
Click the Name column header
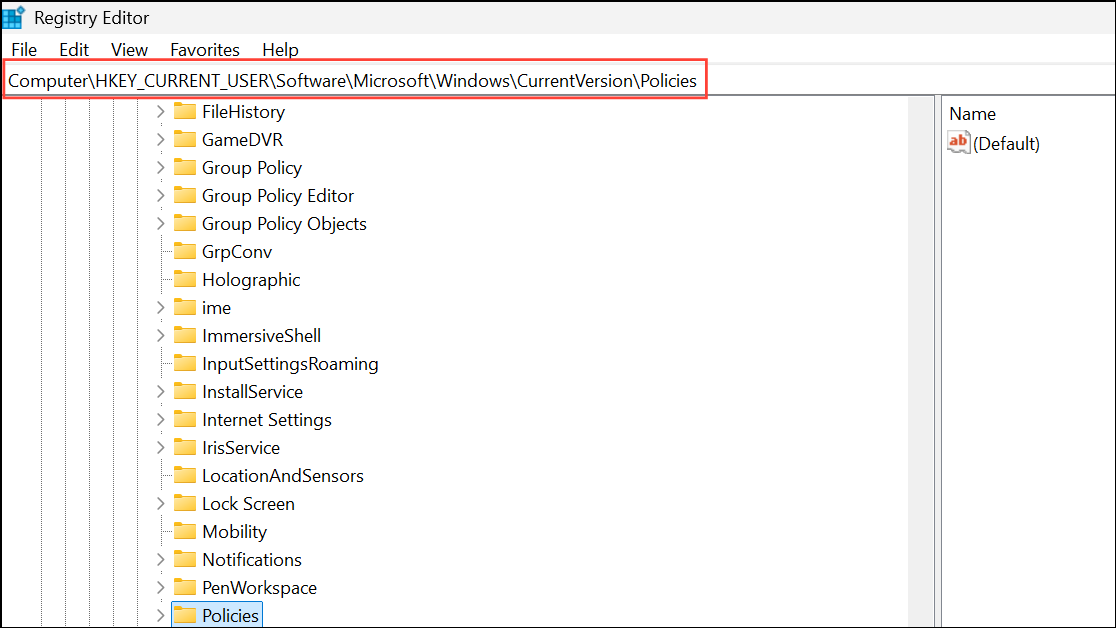pyautogui.click(x=972, y=114)
